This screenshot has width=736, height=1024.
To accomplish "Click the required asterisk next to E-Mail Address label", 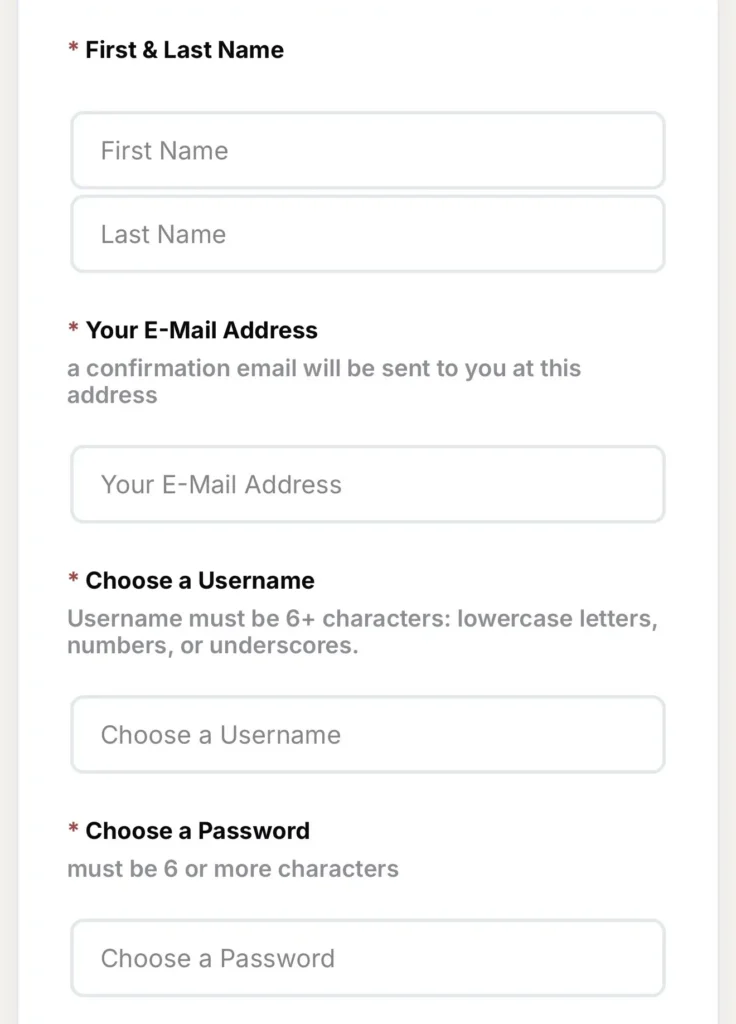I will [x=73, y=330].
